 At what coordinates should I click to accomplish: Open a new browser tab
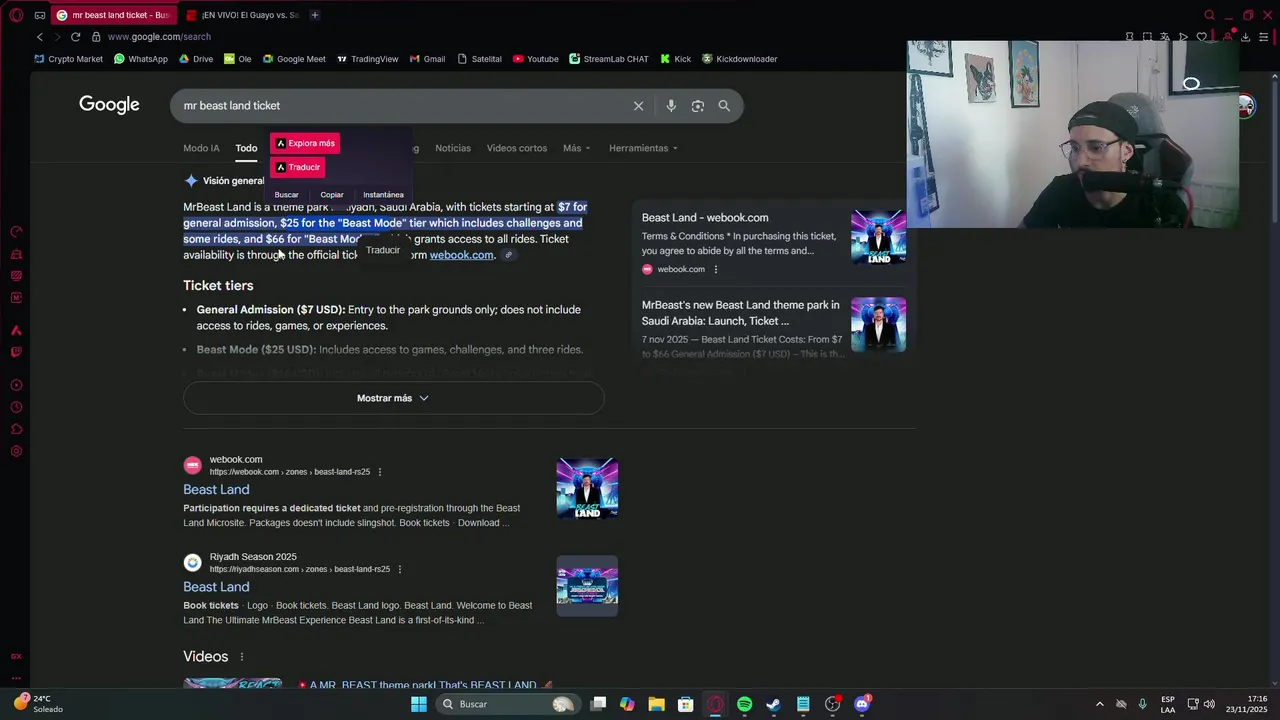(x=314, y=15)
